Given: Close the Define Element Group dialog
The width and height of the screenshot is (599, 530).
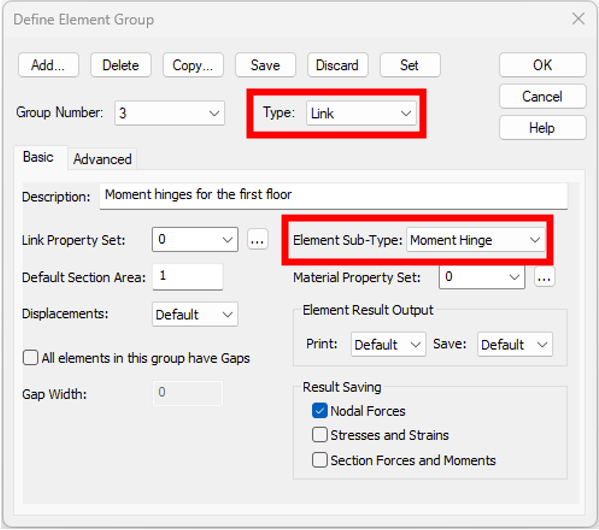Looking at the screenshot, I should pyautogui.click(x=578, y=19).
